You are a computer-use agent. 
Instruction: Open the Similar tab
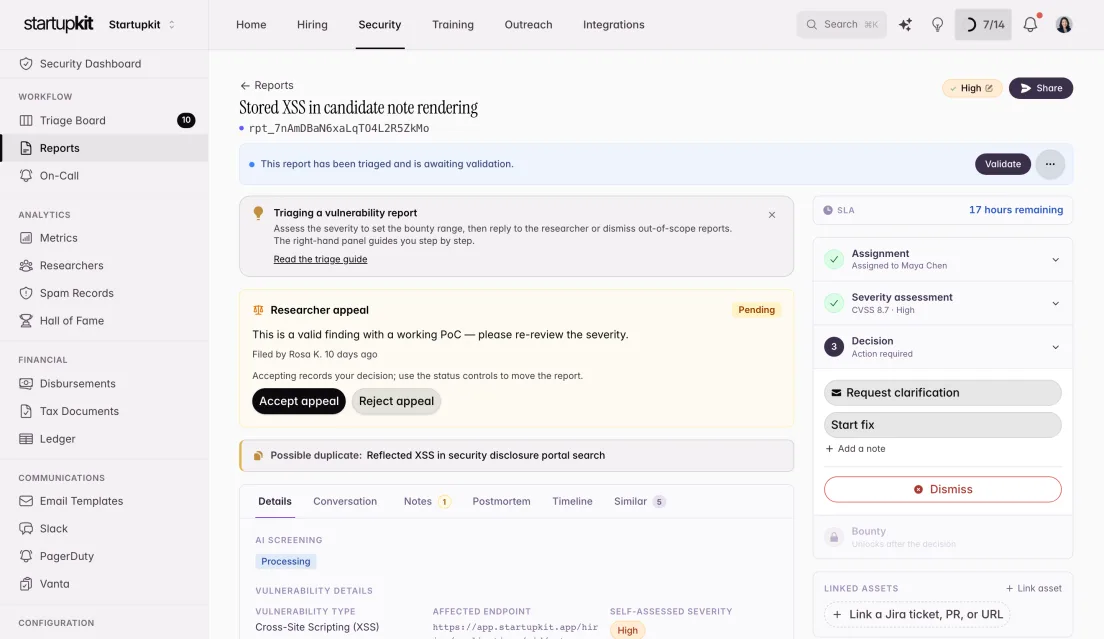[x=639, y=501]
